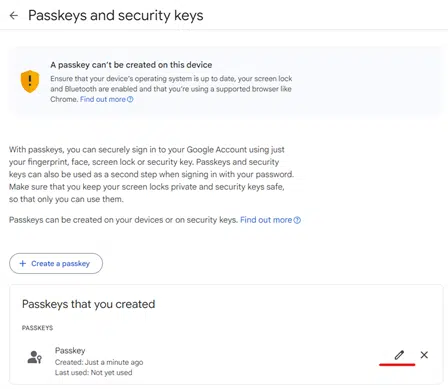Edit the passkey name with pencil icon
This screenshot has width=448, height=389.
[x=399, y=355]
